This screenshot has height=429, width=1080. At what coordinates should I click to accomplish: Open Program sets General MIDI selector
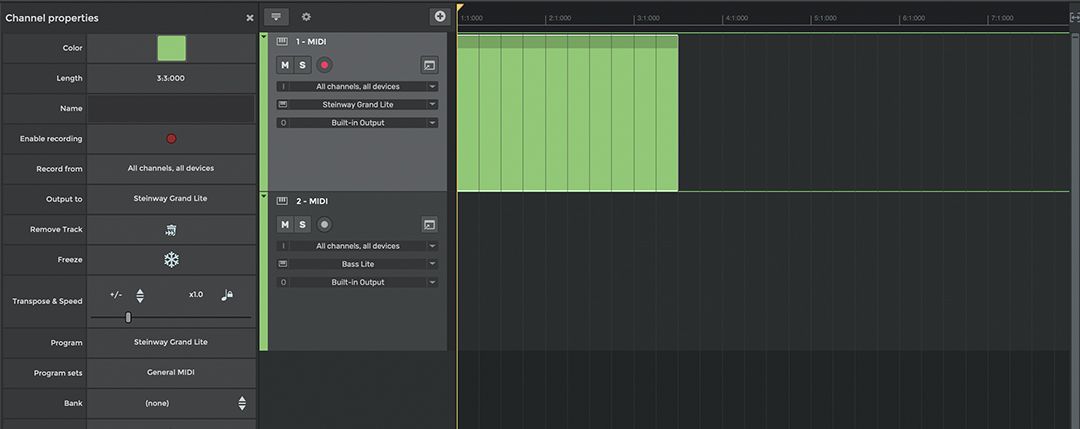click(x=171, y=373)
